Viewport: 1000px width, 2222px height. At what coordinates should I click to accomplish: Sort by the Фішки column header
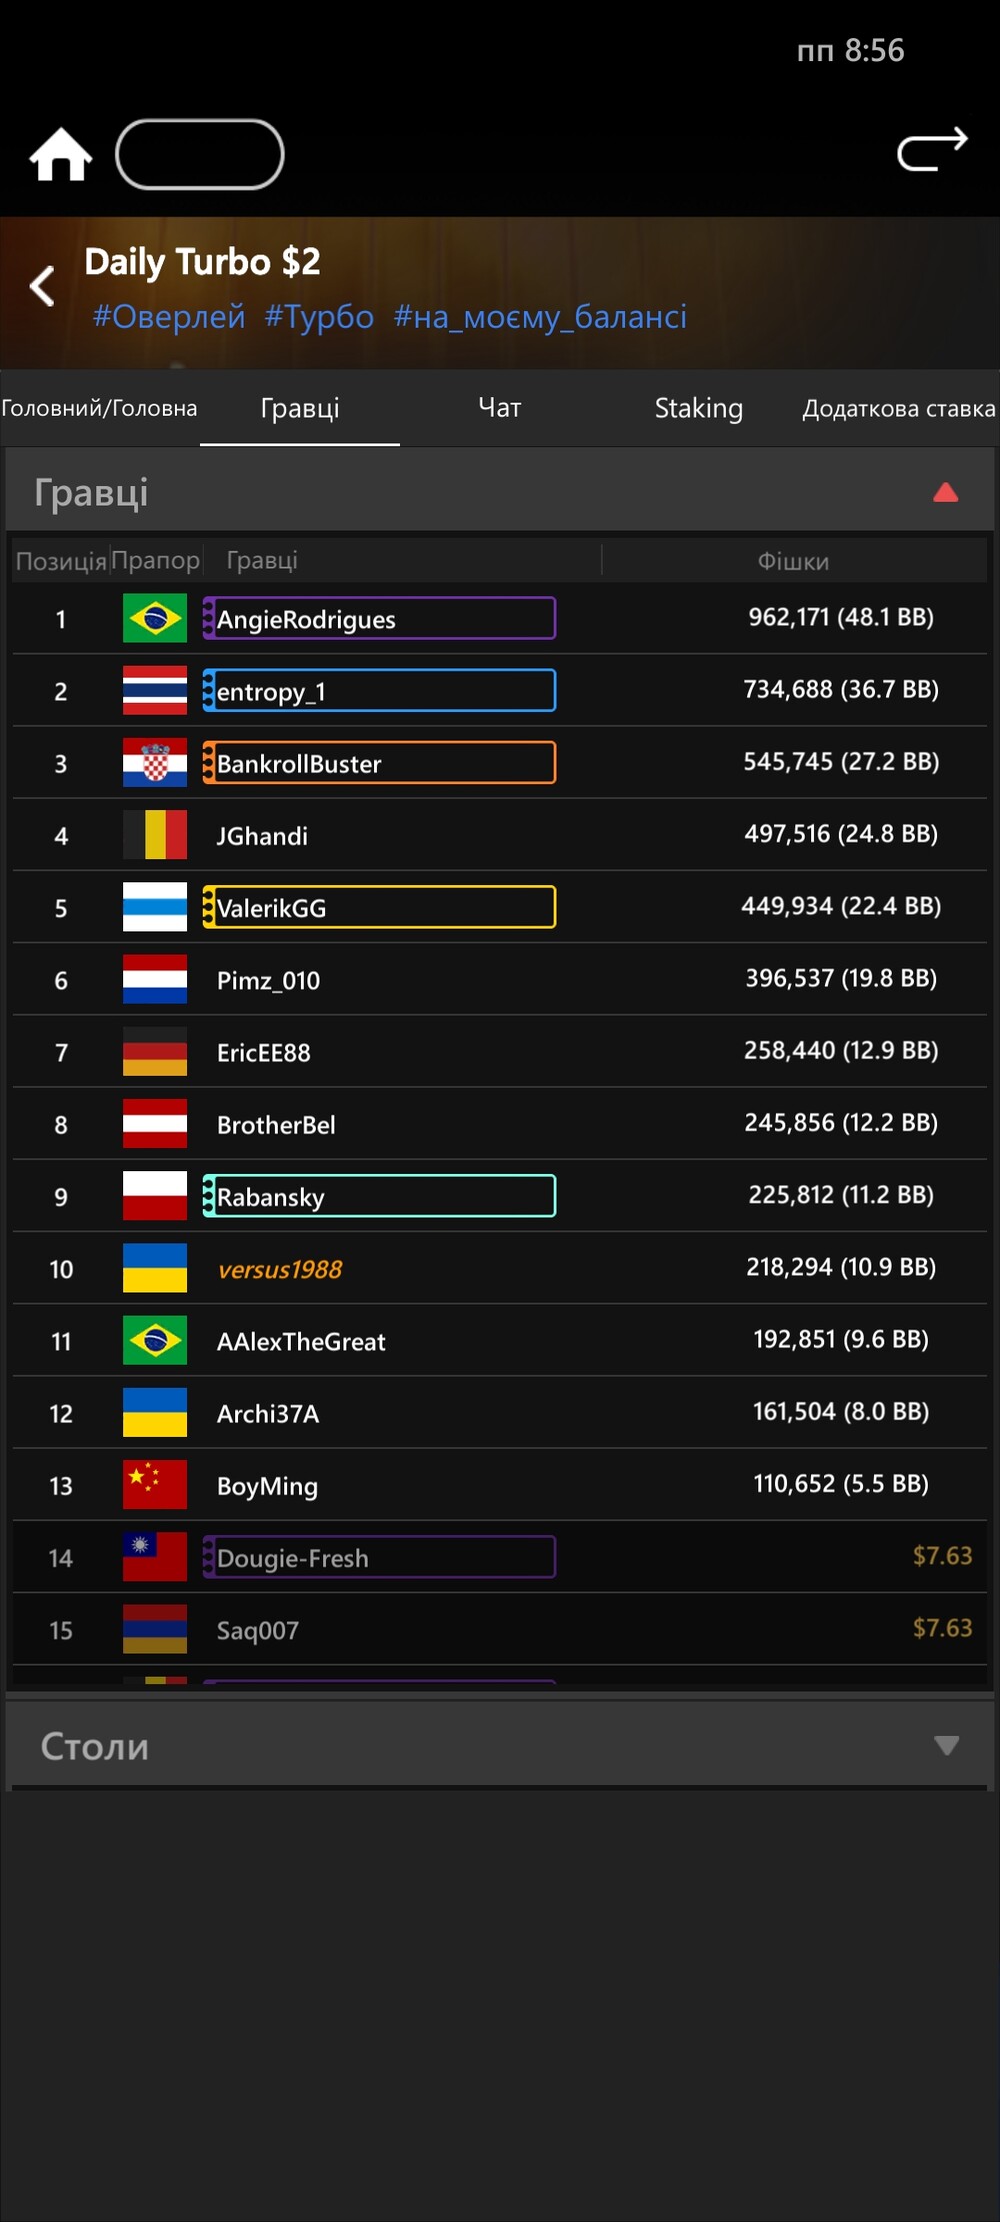click(793, 561)
